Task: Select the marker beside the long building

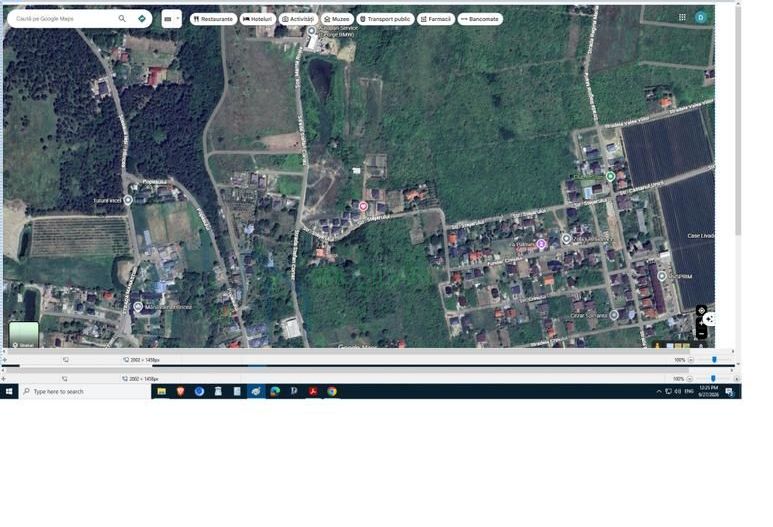Action: tap(662, 276)
